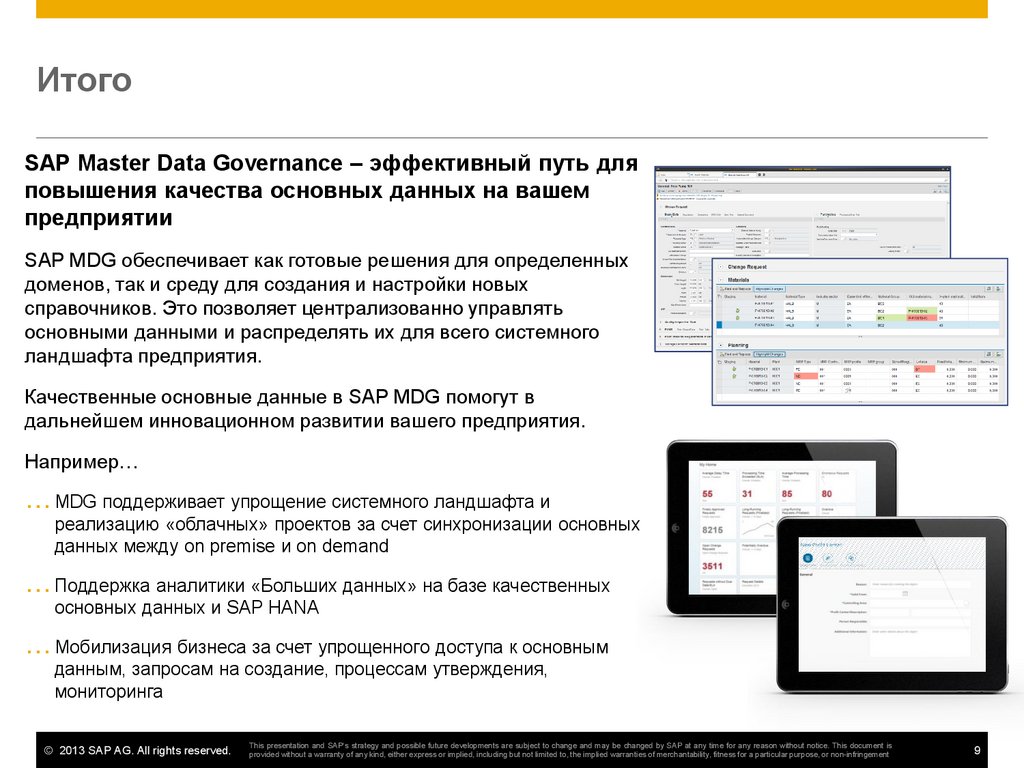Expand the "Planning" section in the screenshot
The height and width of the screenshot is (768, 1024).
722,345
